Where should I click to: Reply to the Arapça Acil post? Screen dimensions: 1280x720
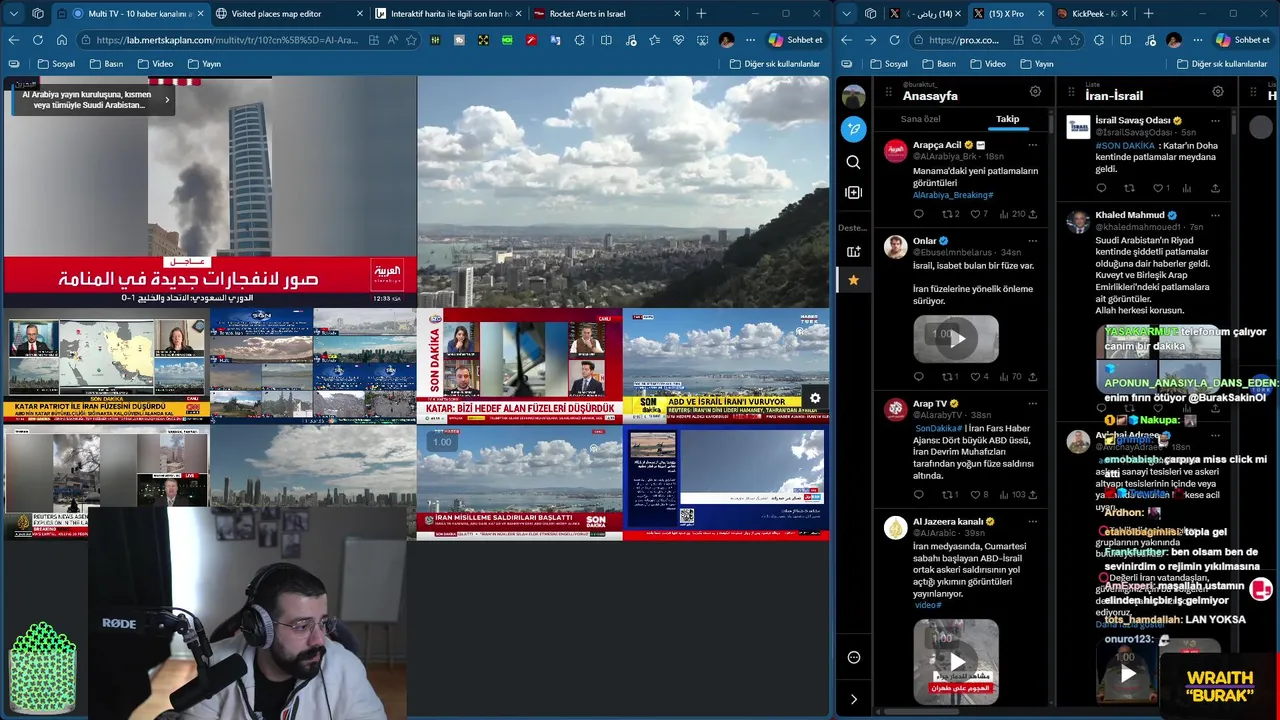(919, 214)
